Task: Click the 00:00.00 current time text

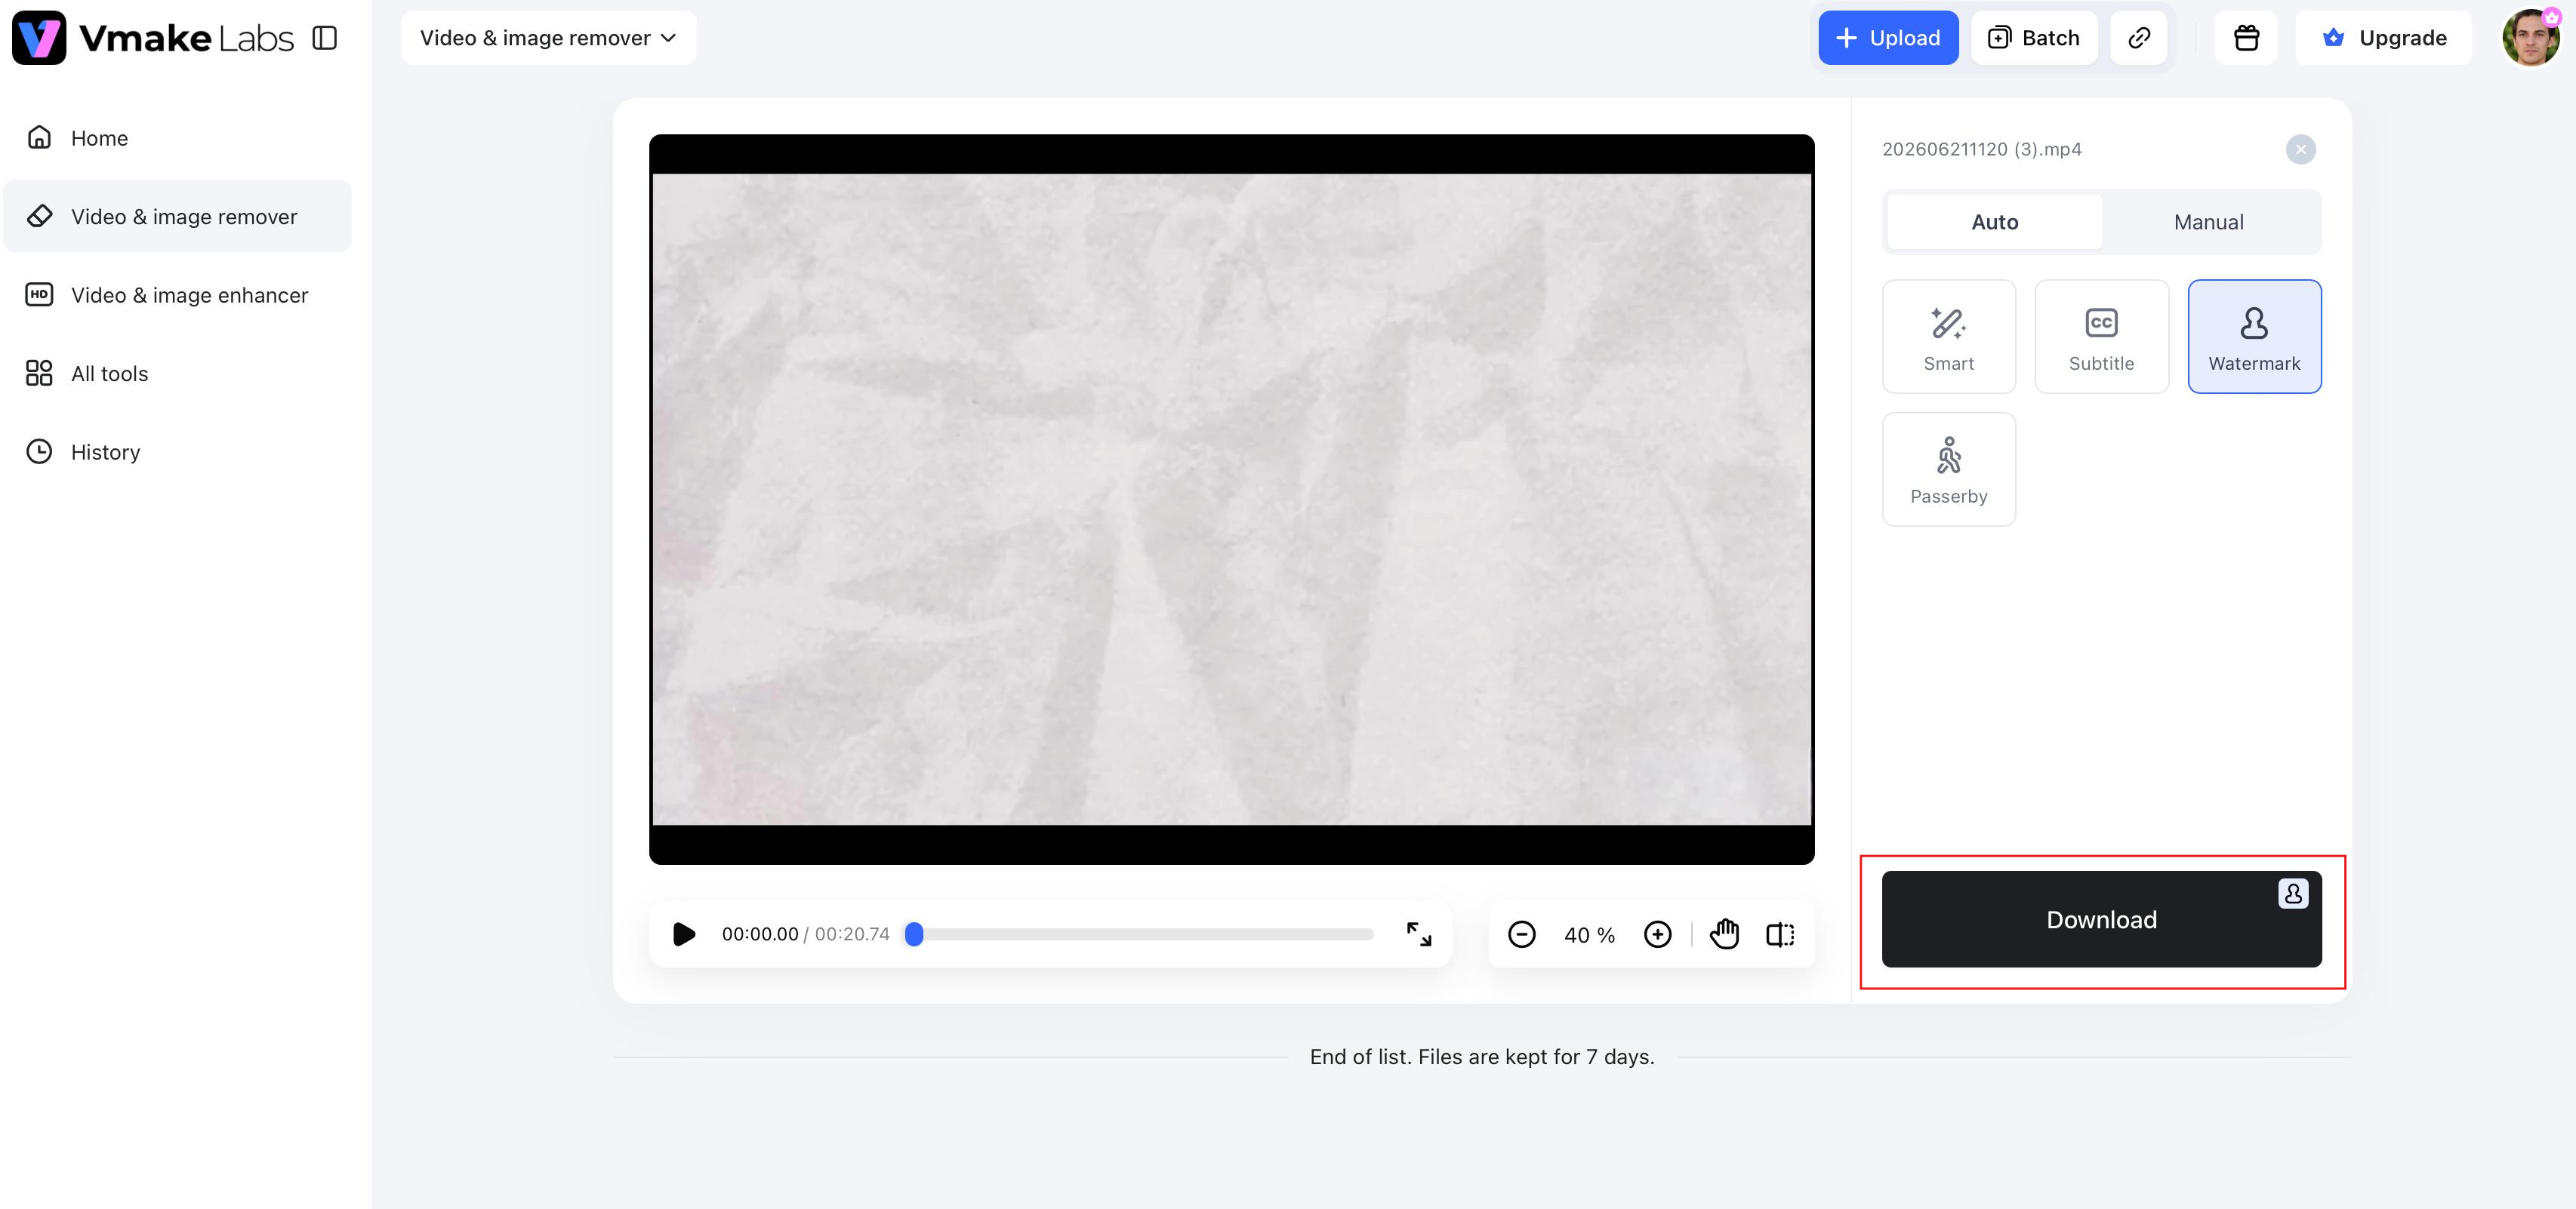Action: (x=760, y=934)
